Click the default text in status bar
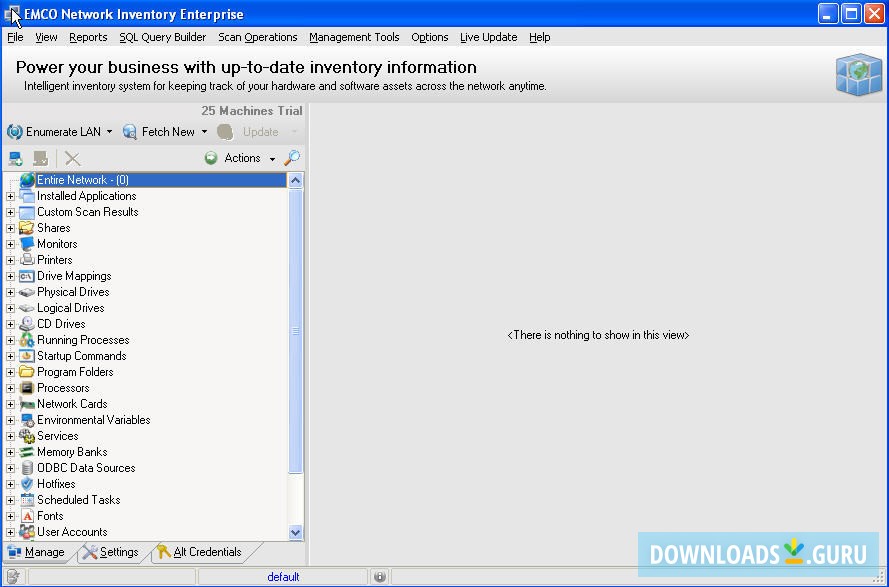889x587 pixels. 283,577
